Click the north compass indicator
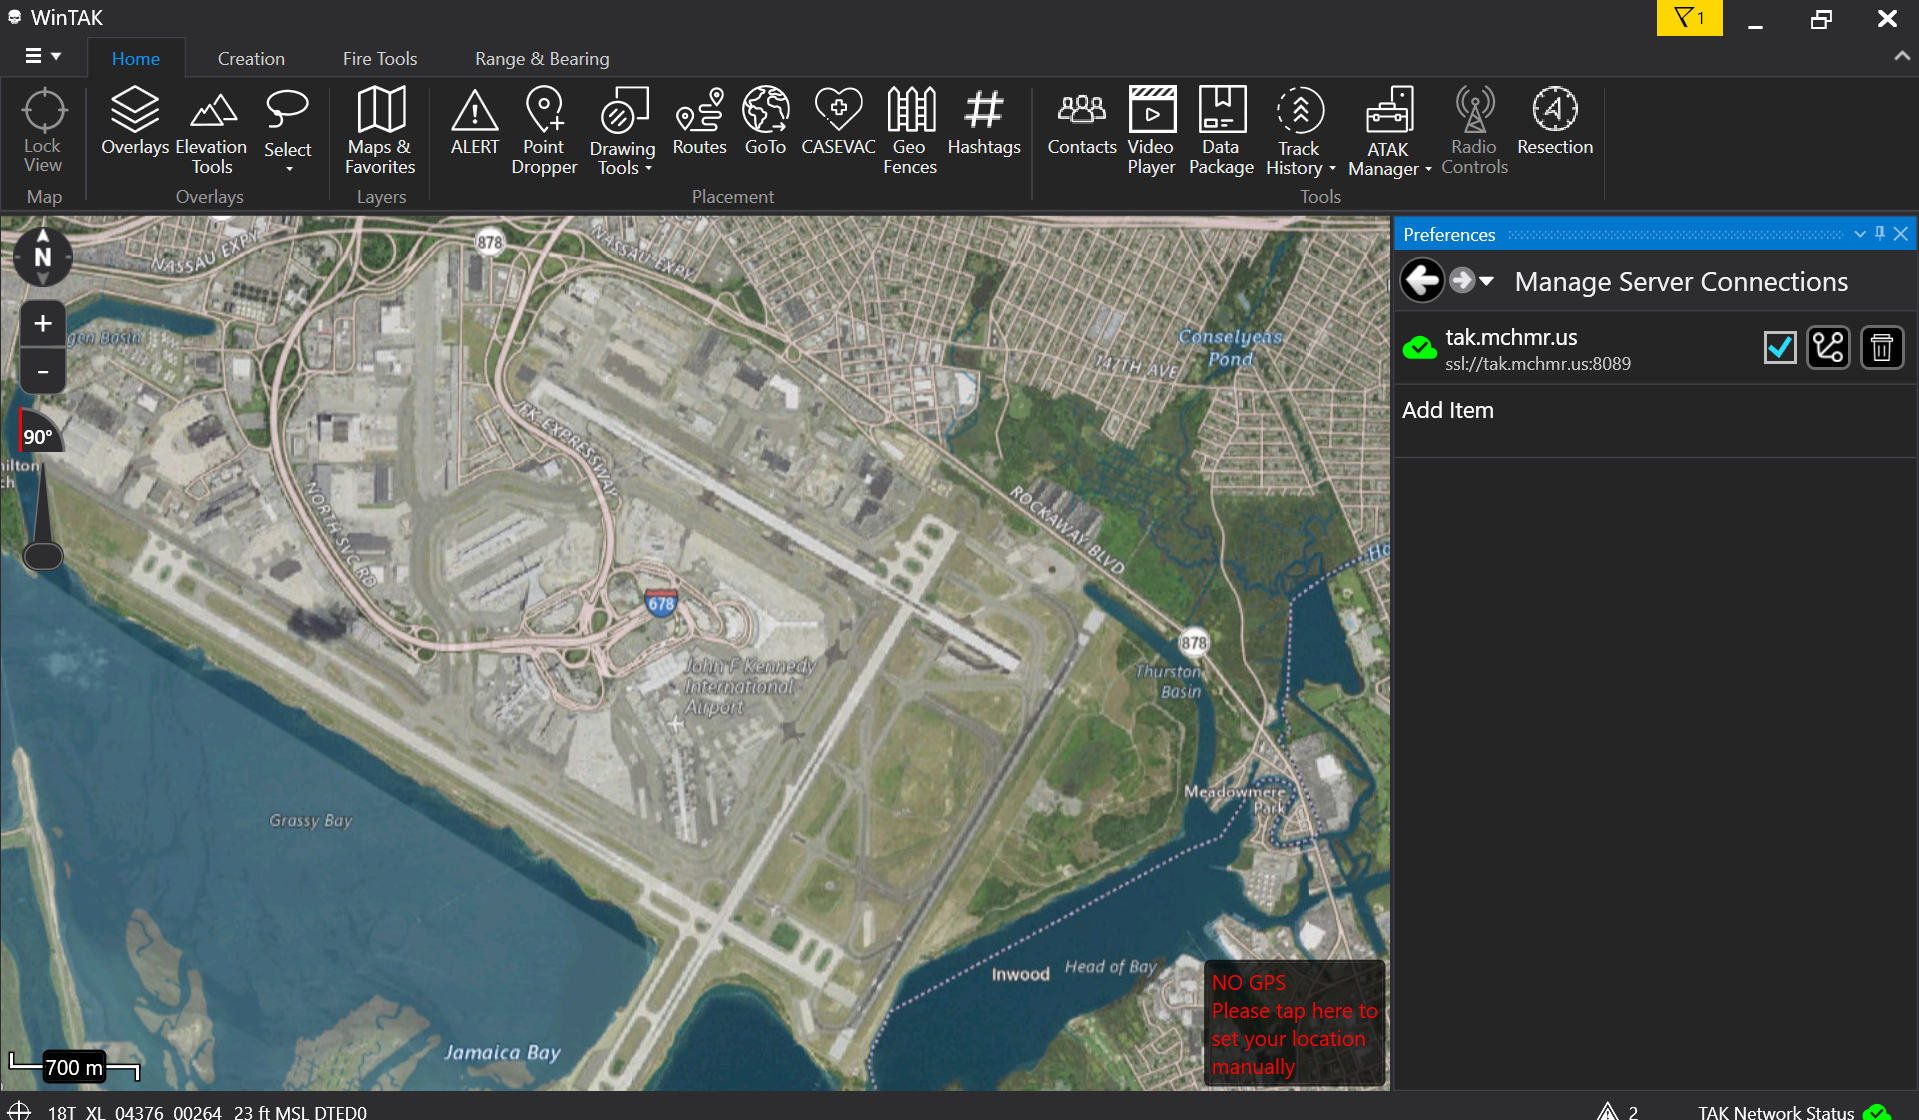This screenshot has height=1120, width=1919. pyautogui.click(x=43, y=256)
